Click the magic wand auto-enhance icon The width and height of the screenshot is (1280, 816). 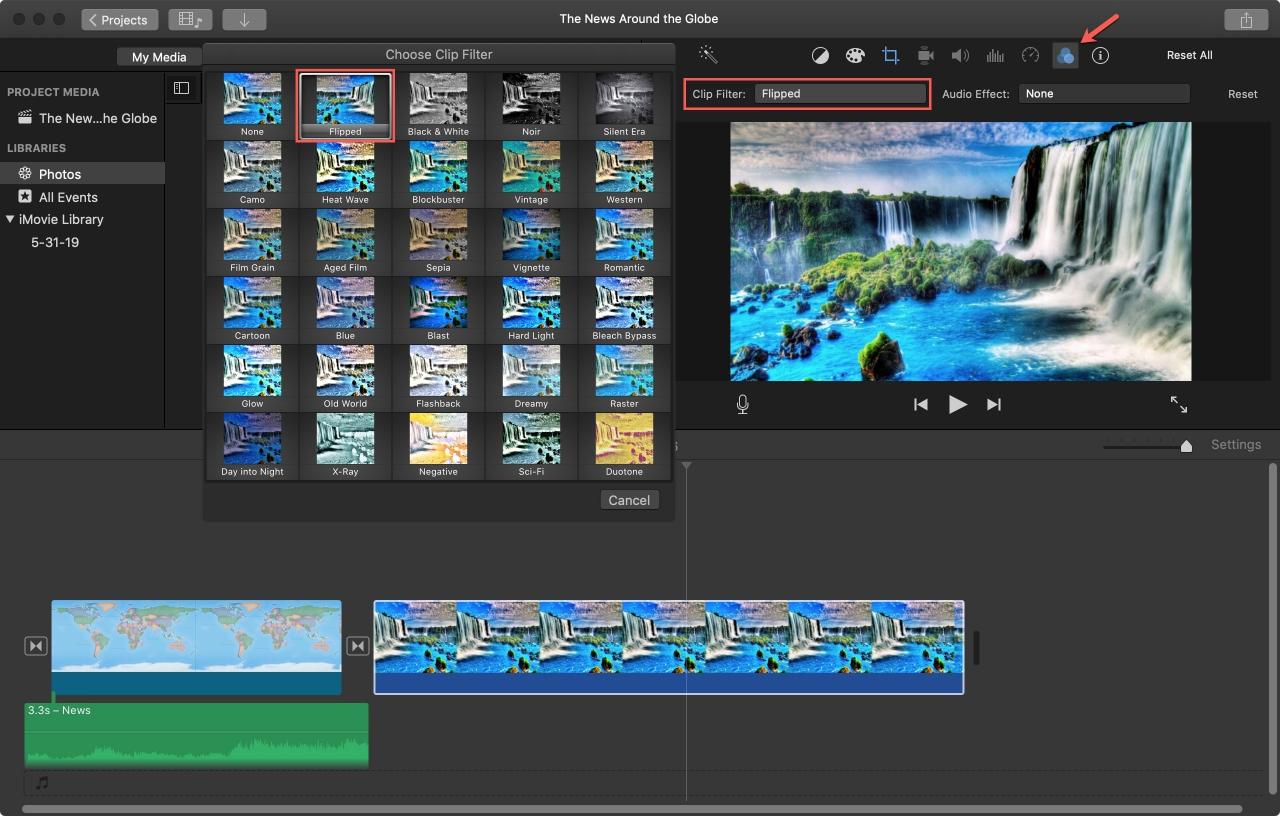708,55
